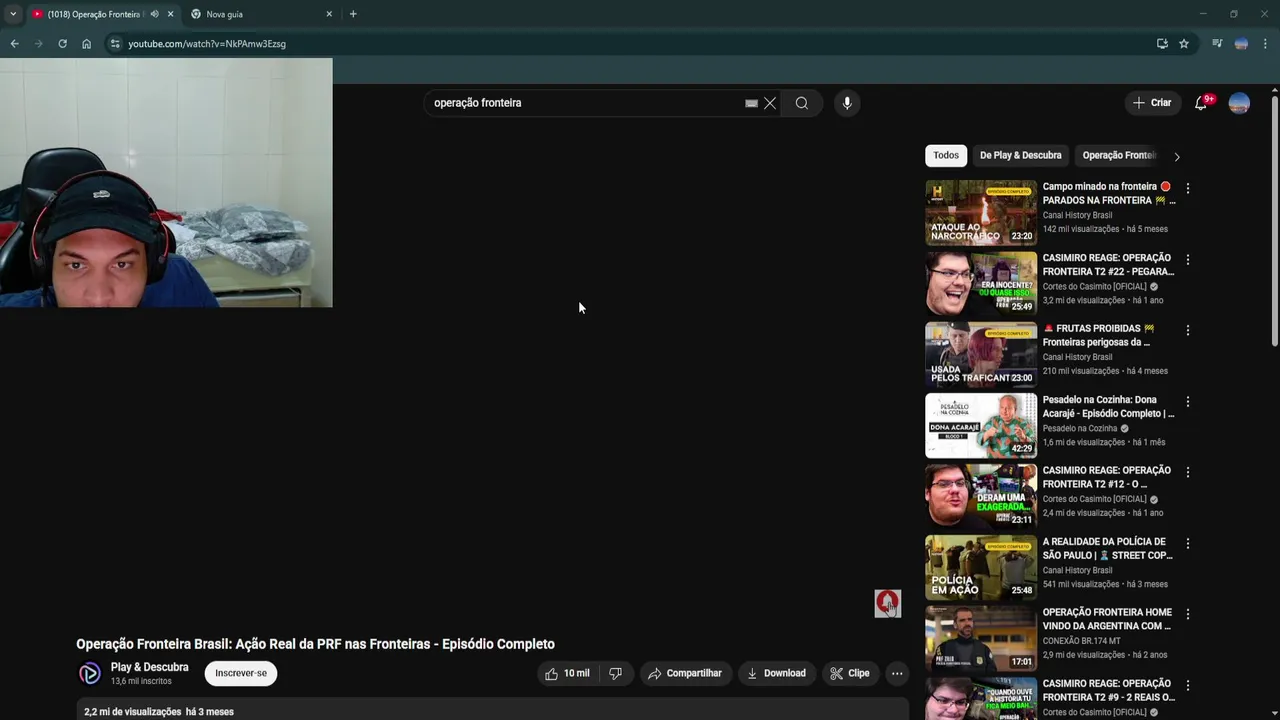The image size is (1280, 720).
Task: Open Pesadelo na Cozinha Dona Acarajé thumbnail
Action: 981,425
